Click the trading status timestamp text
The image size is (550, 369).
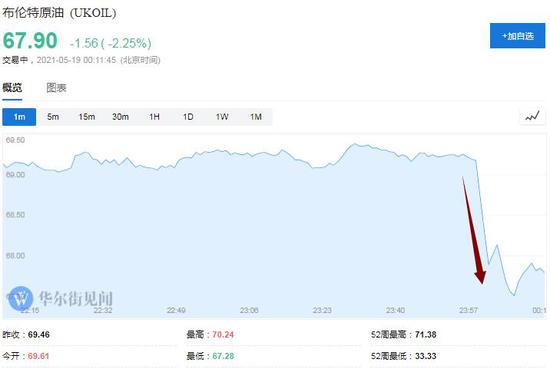click(x=81, y=60)
